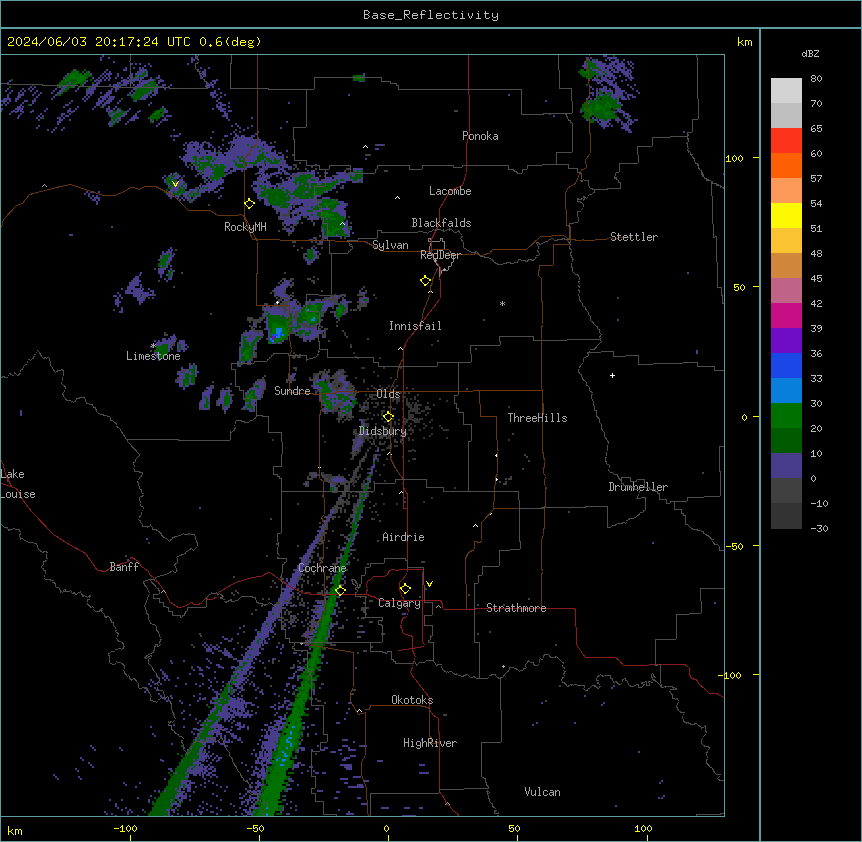The width and height of the screenshot is (862, 842).
Task: Click the Blackfalds city label
Action: [441, 223]
